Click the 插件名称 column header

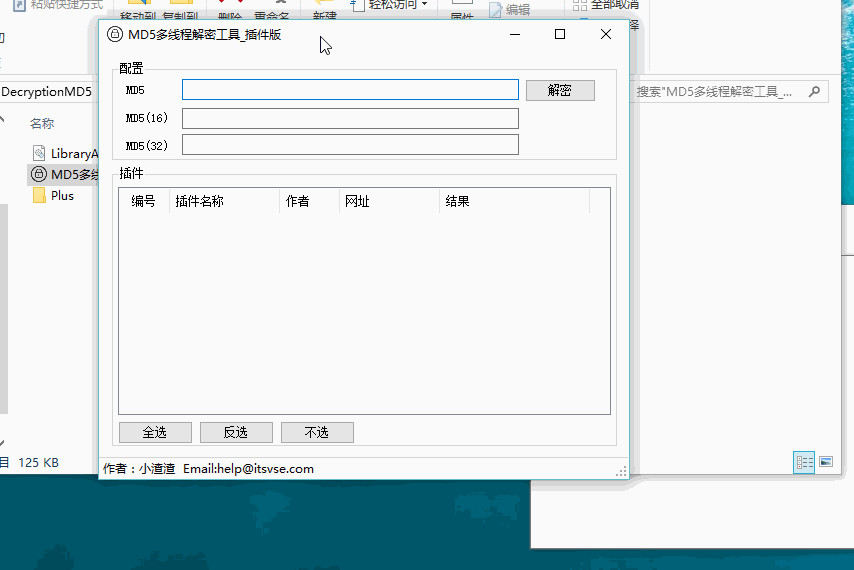point(224,201)
